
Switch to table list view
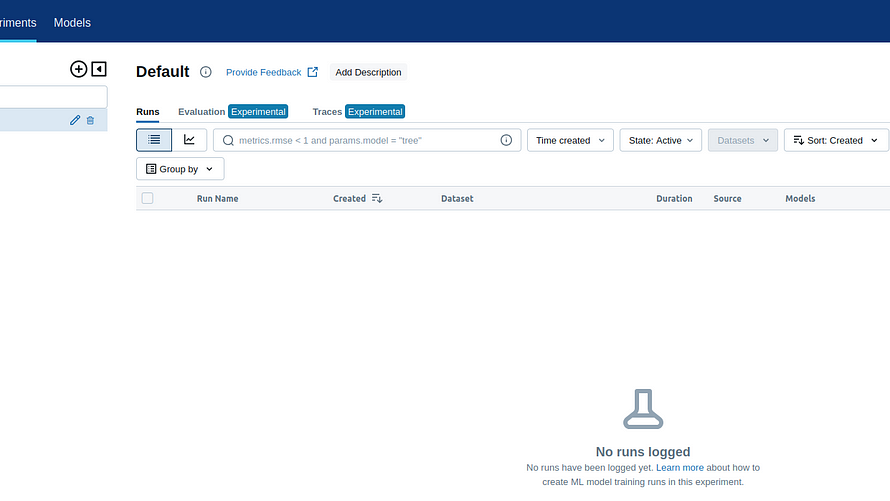coord(154,140)
